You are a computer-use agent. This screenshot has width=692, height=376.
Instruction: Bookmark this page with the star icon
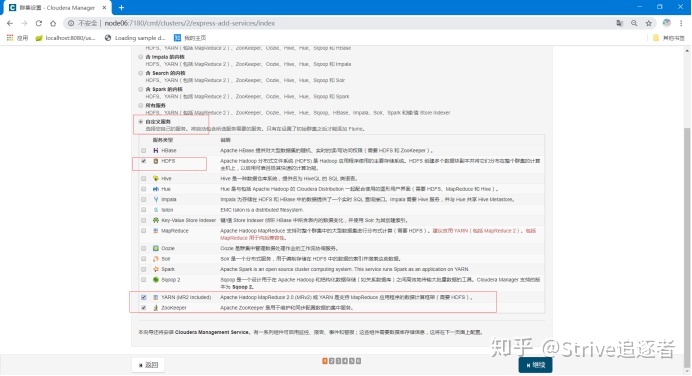pyautogui.click(x=649, y=23)
